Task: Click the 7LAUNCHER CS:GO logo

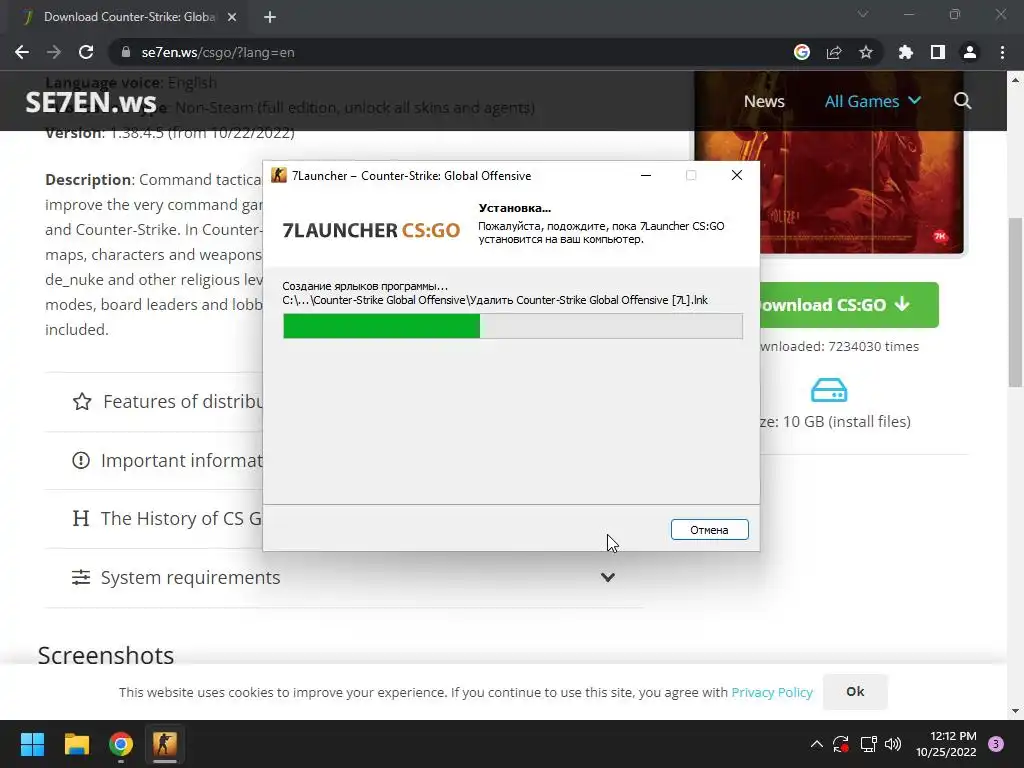Action: click(371, 230)
